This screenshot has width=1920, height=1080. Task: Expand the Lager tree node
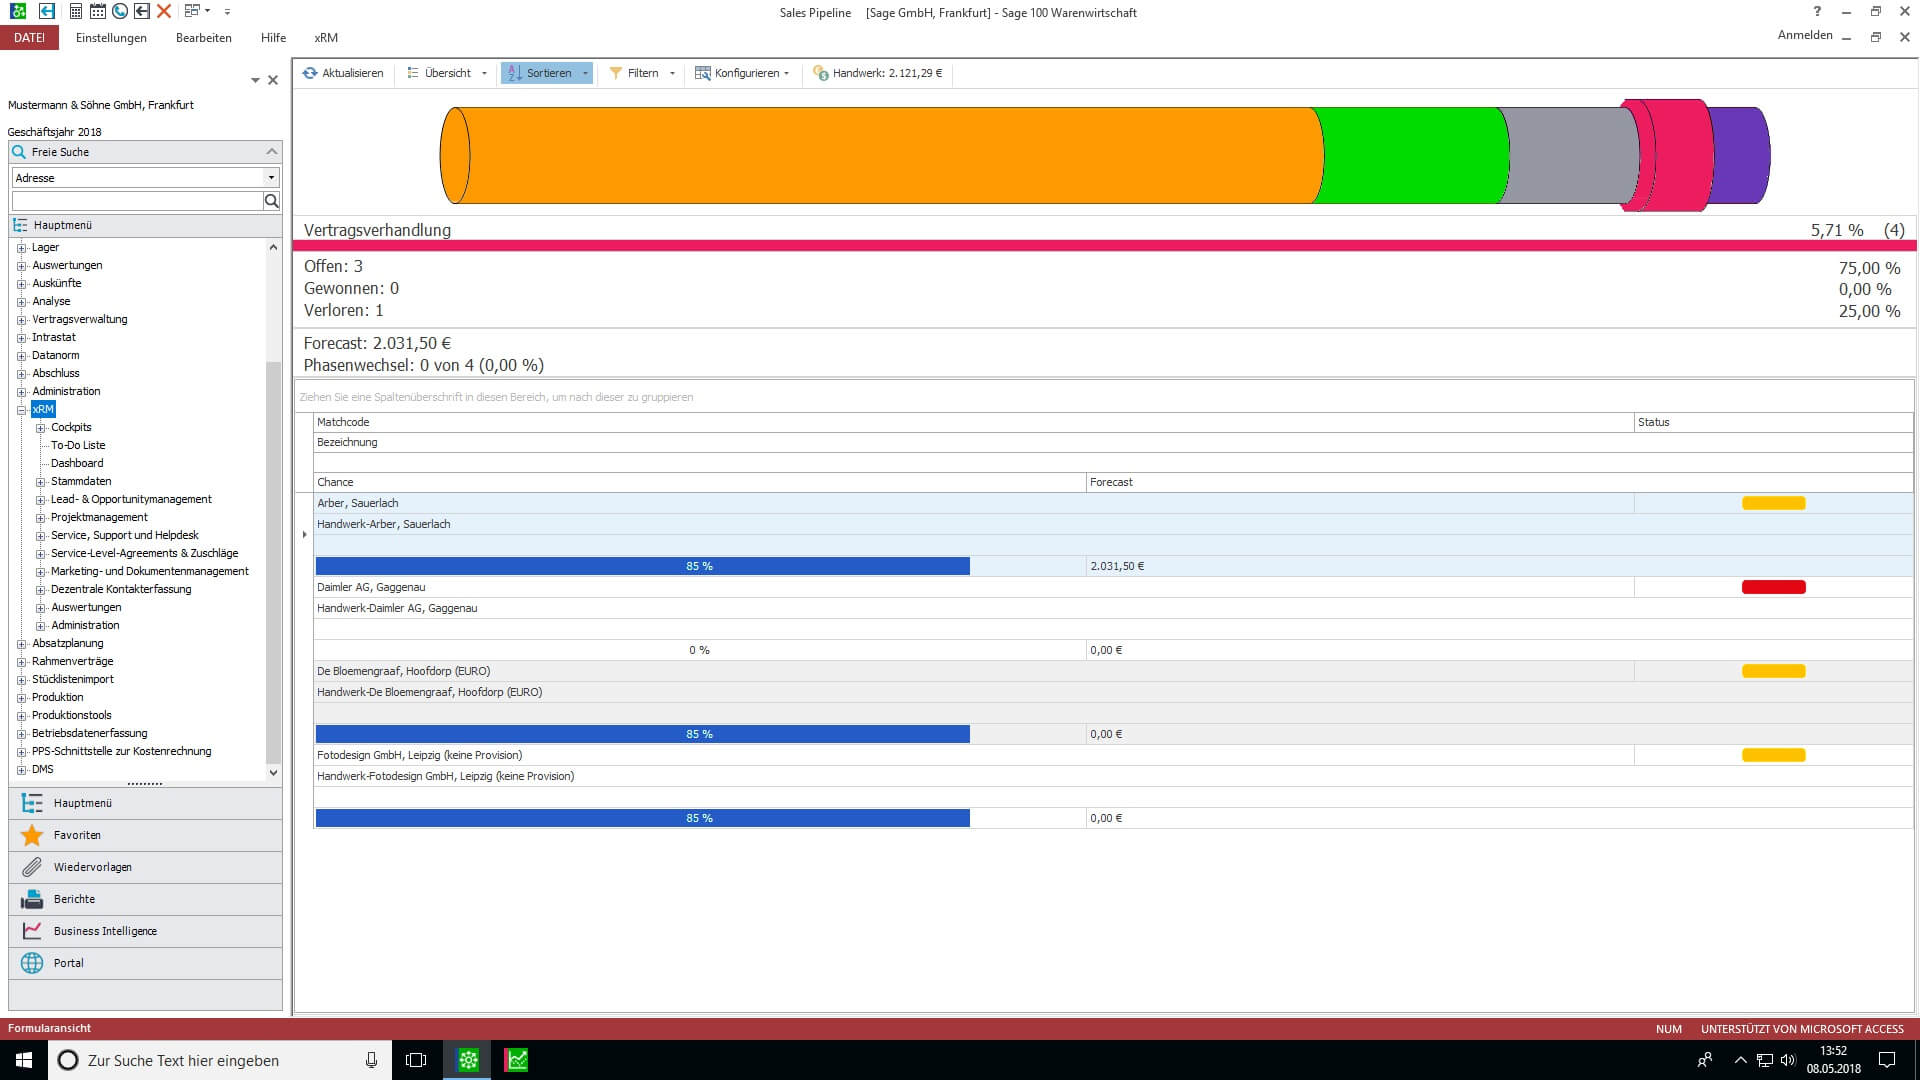pos(21,247)
